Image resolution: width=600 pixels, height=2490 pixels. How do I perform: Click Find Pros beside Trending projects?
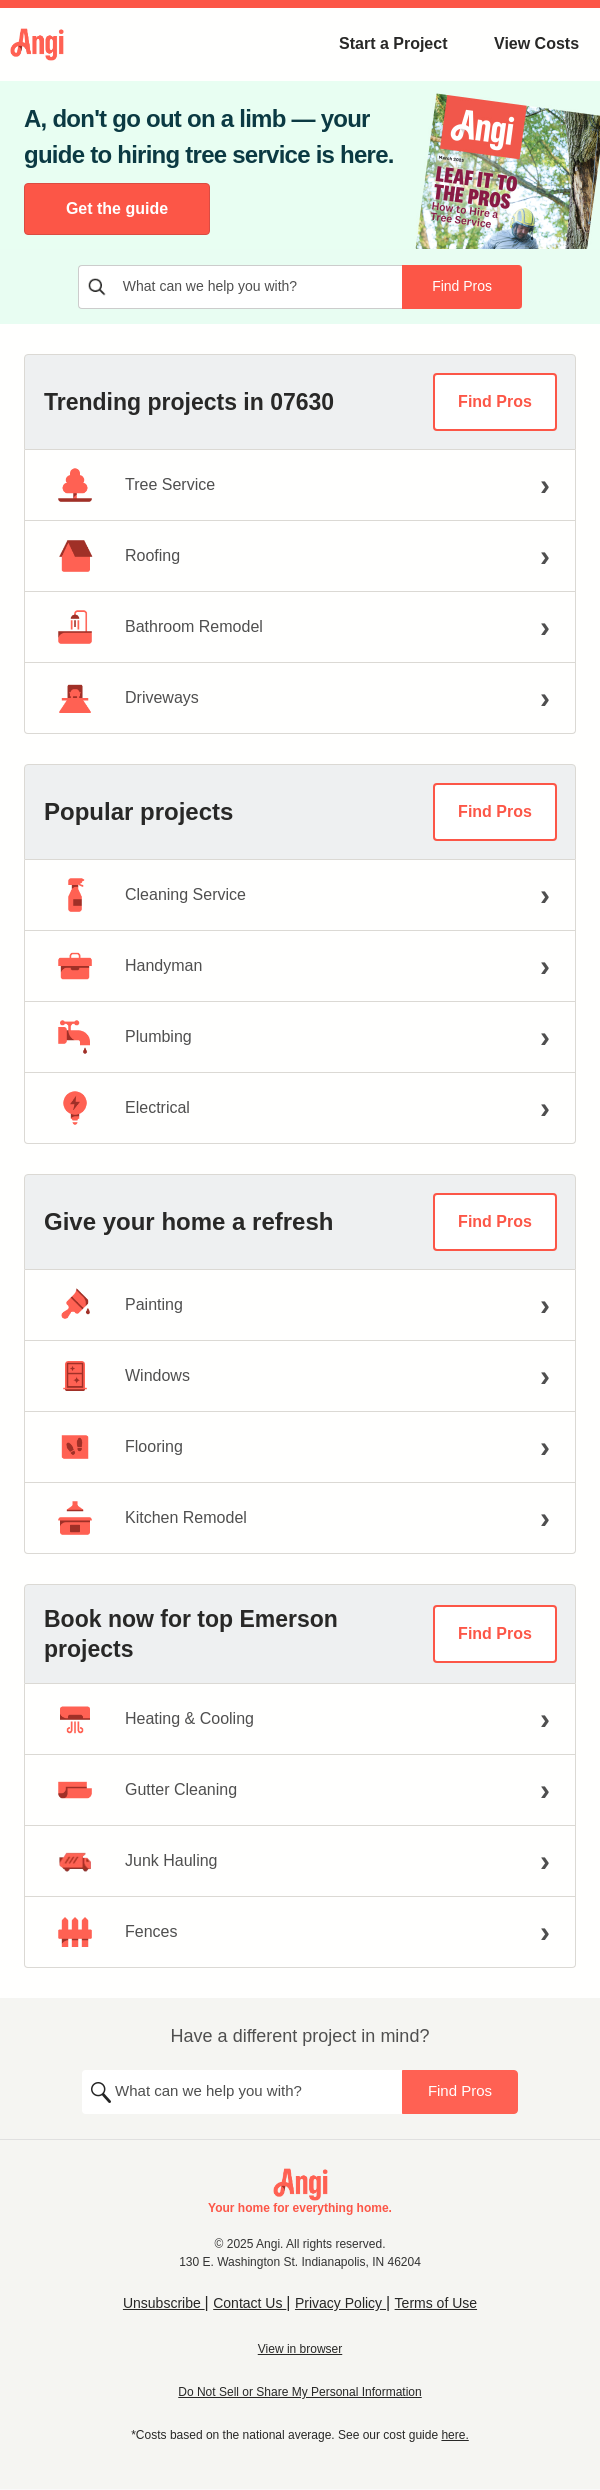[495, 402]
